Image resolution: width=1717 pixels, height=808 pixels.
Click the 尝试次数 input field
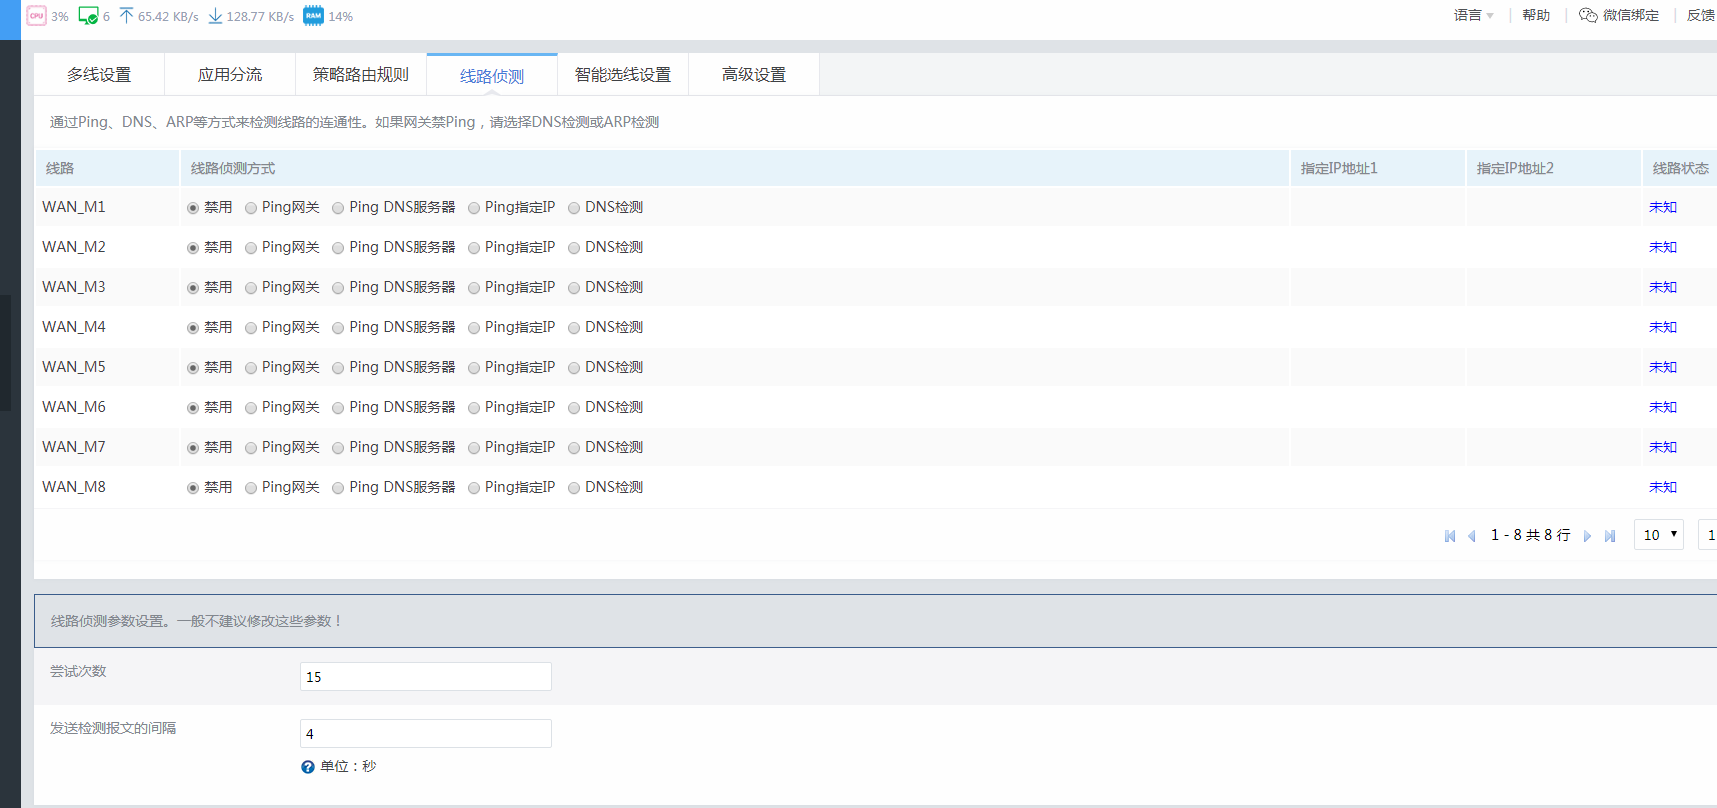(426, 677)
